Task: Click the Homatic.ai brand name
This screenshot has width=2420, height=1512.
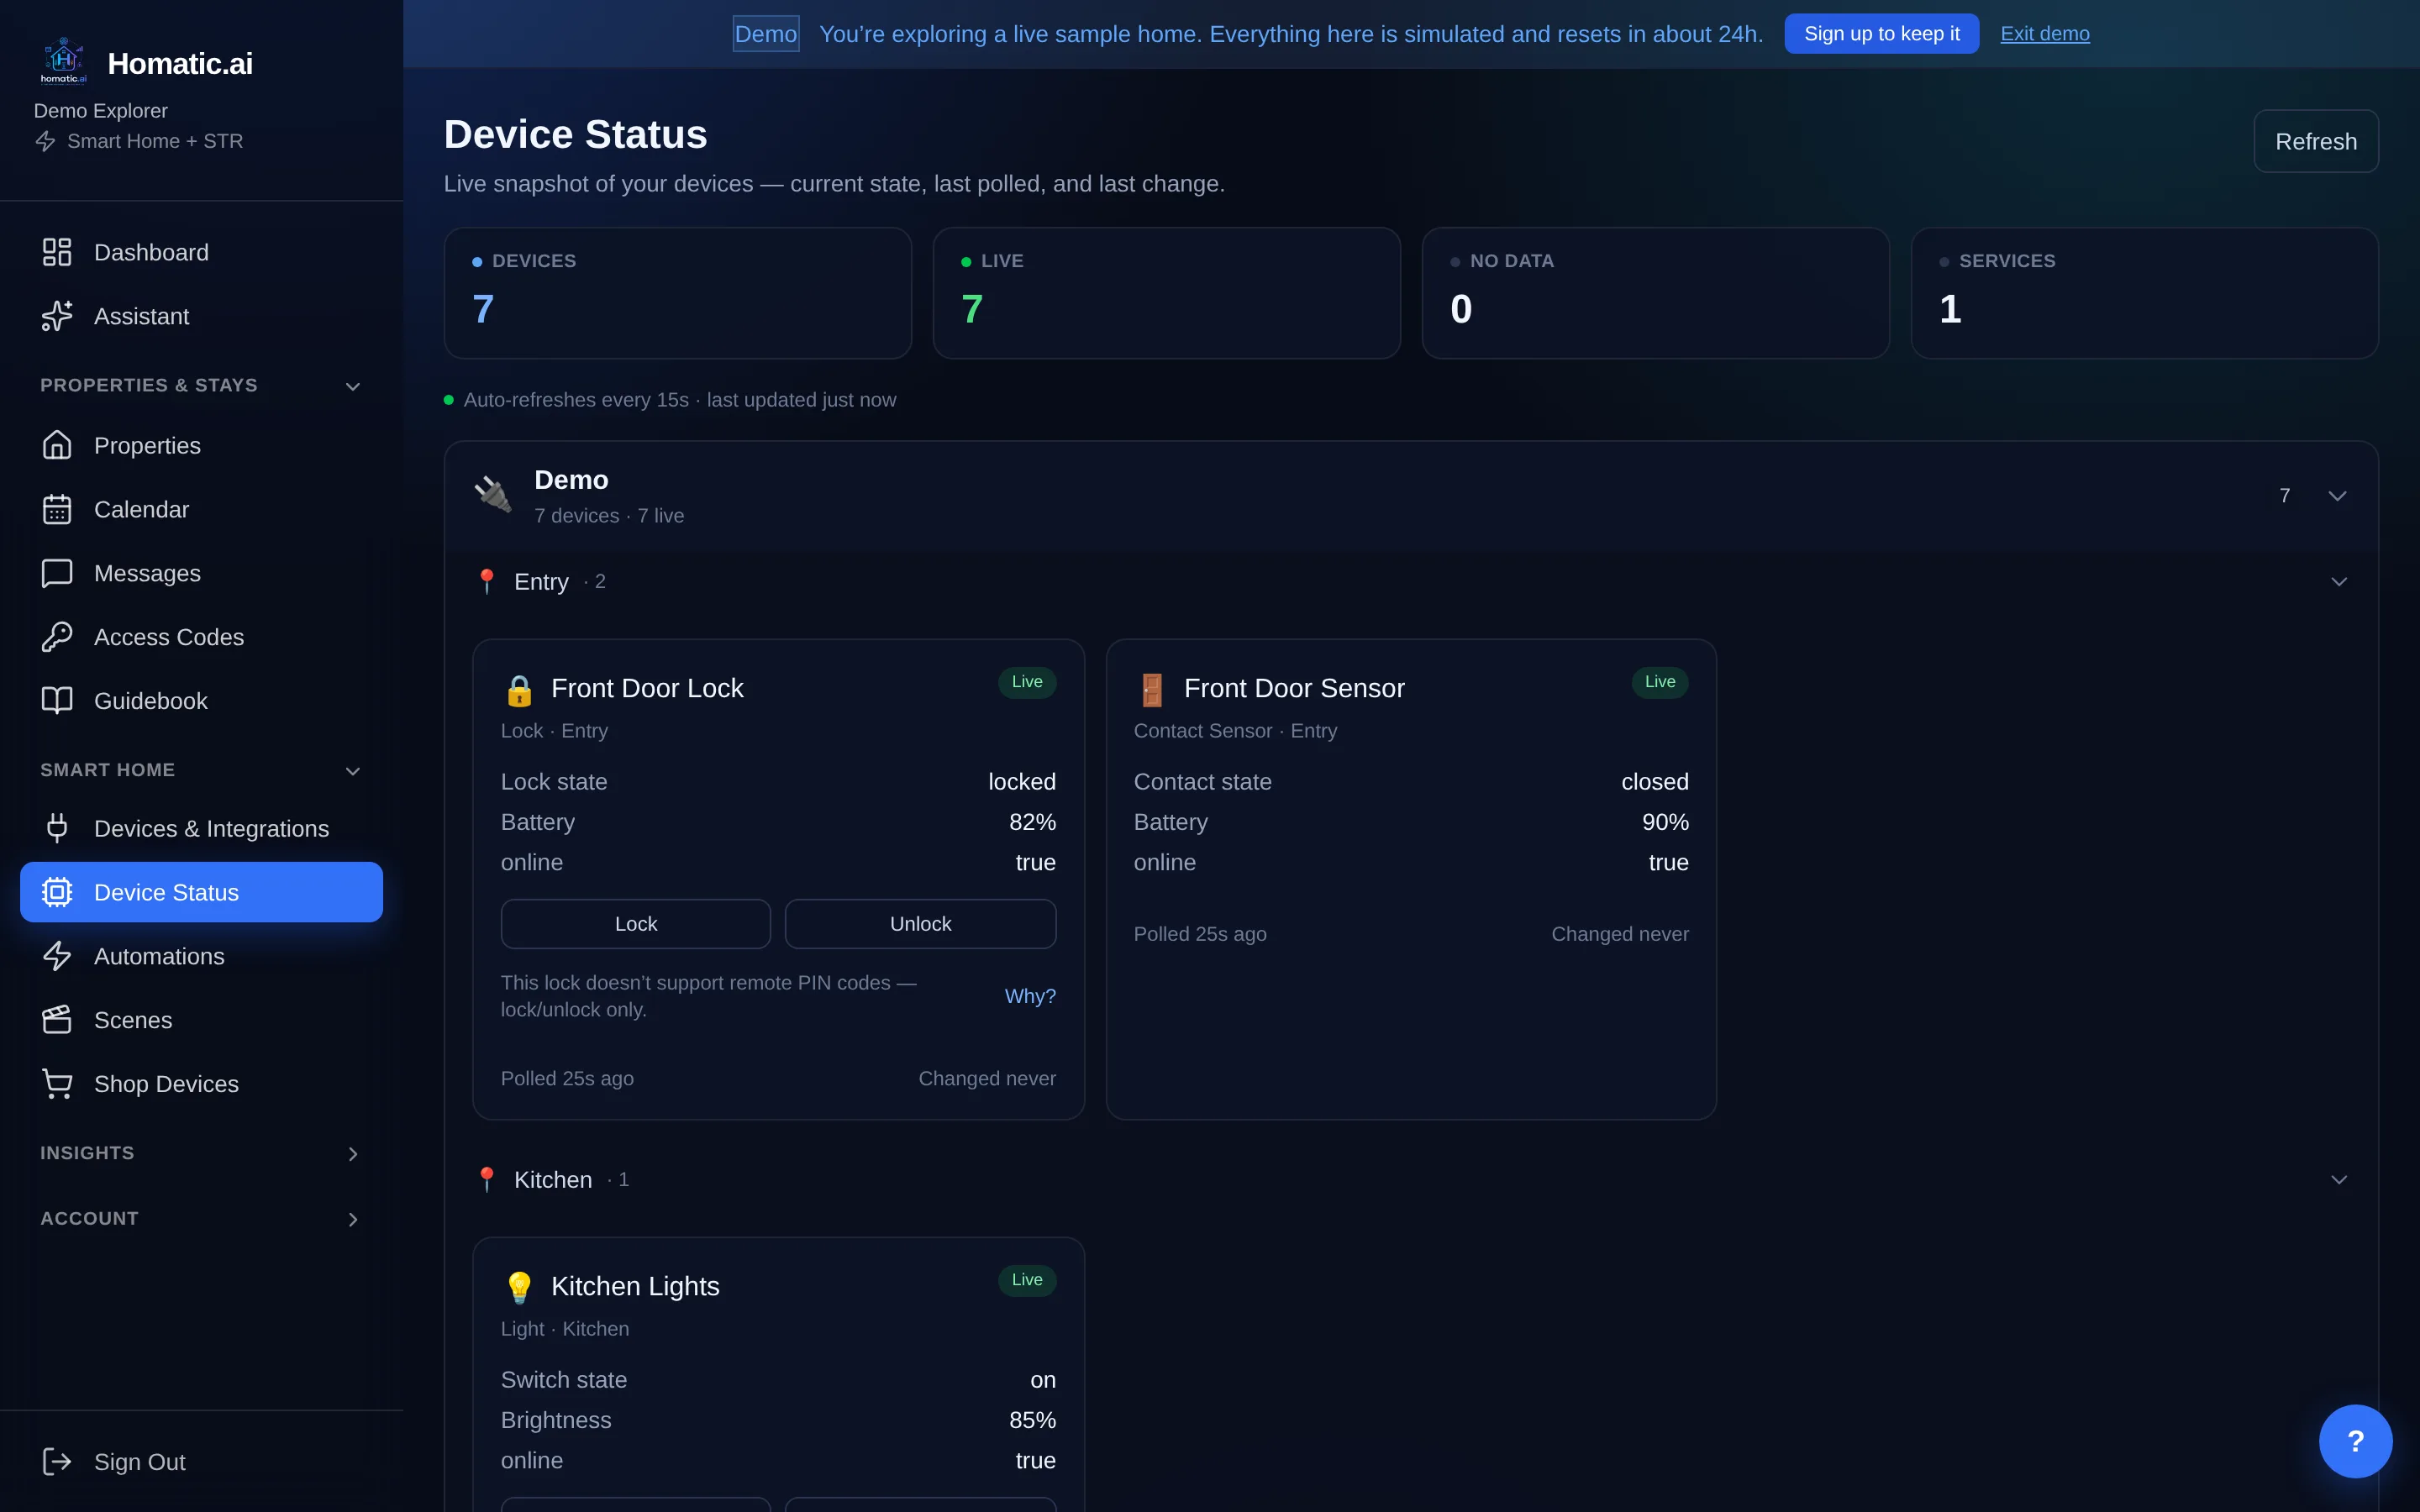Action: (180, 63)
